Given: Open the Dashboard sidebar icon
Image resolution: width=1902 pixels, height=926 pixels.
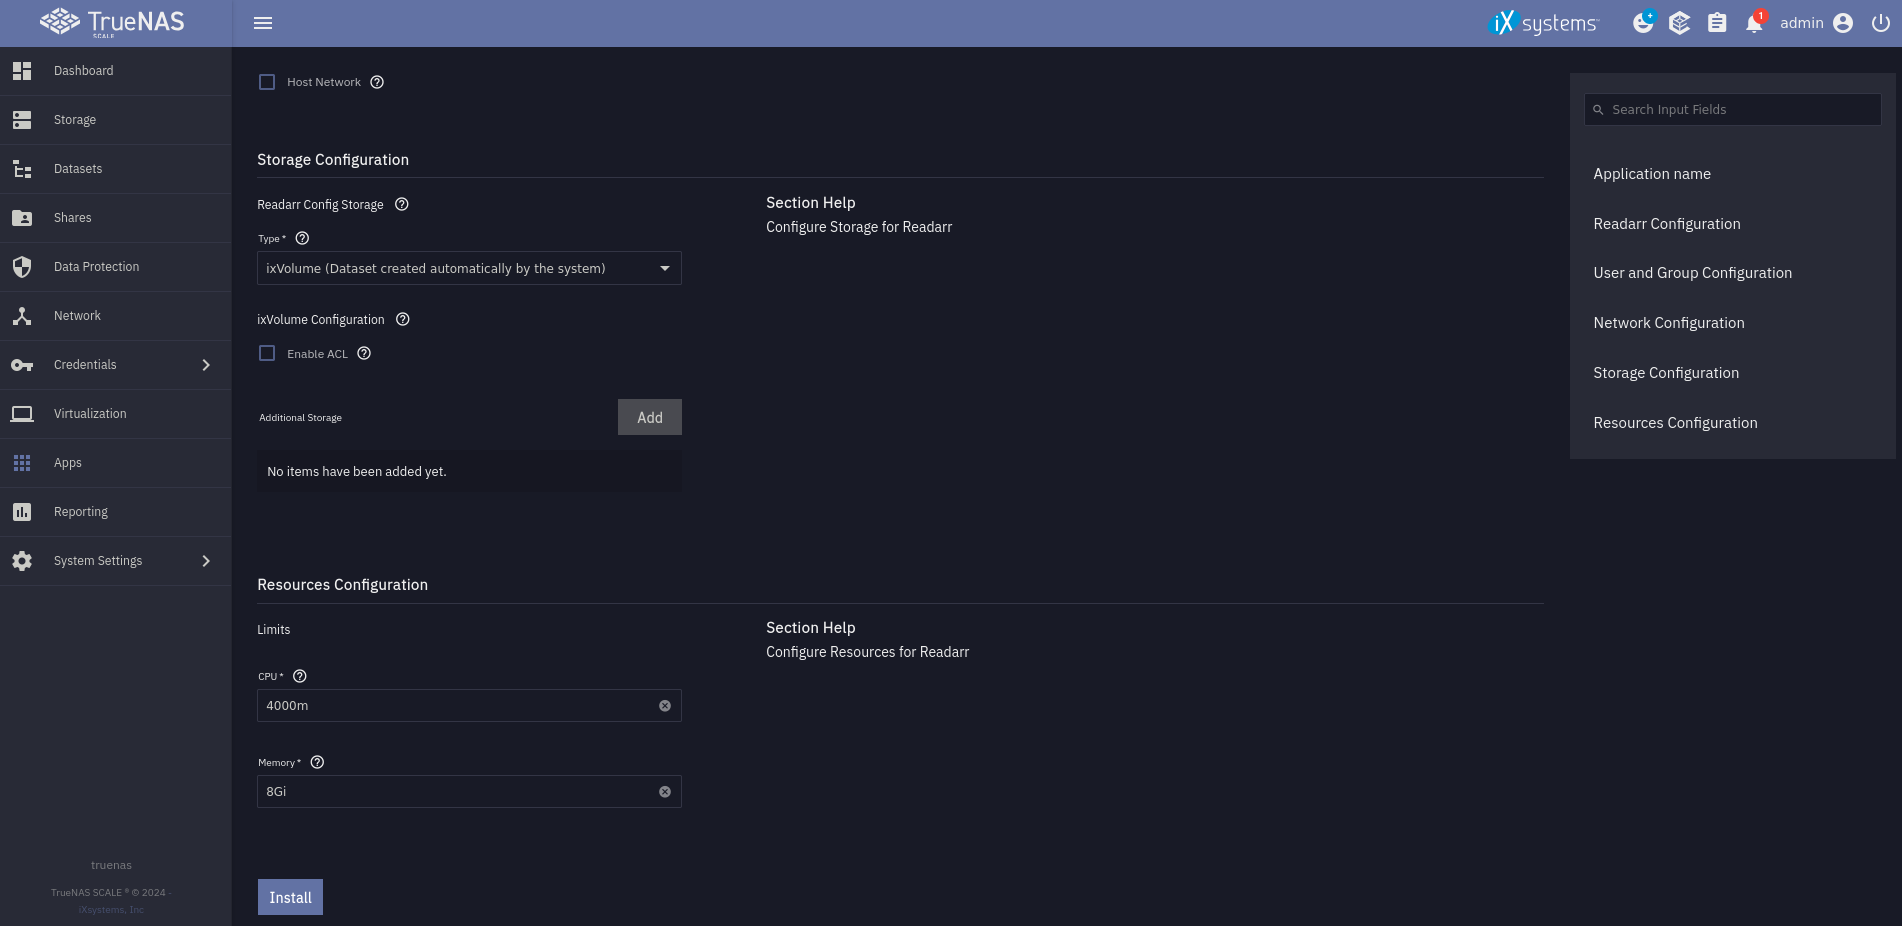Looking at the screenshot, I should coord(22,71).
